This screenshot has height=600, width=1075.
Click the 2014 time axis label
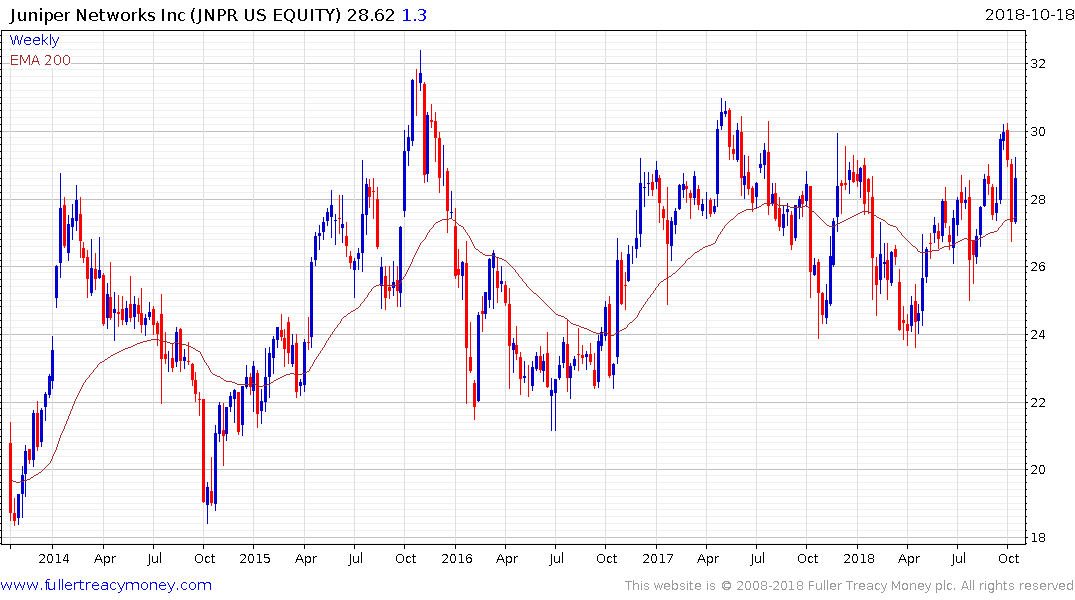[x=53, y=558]
